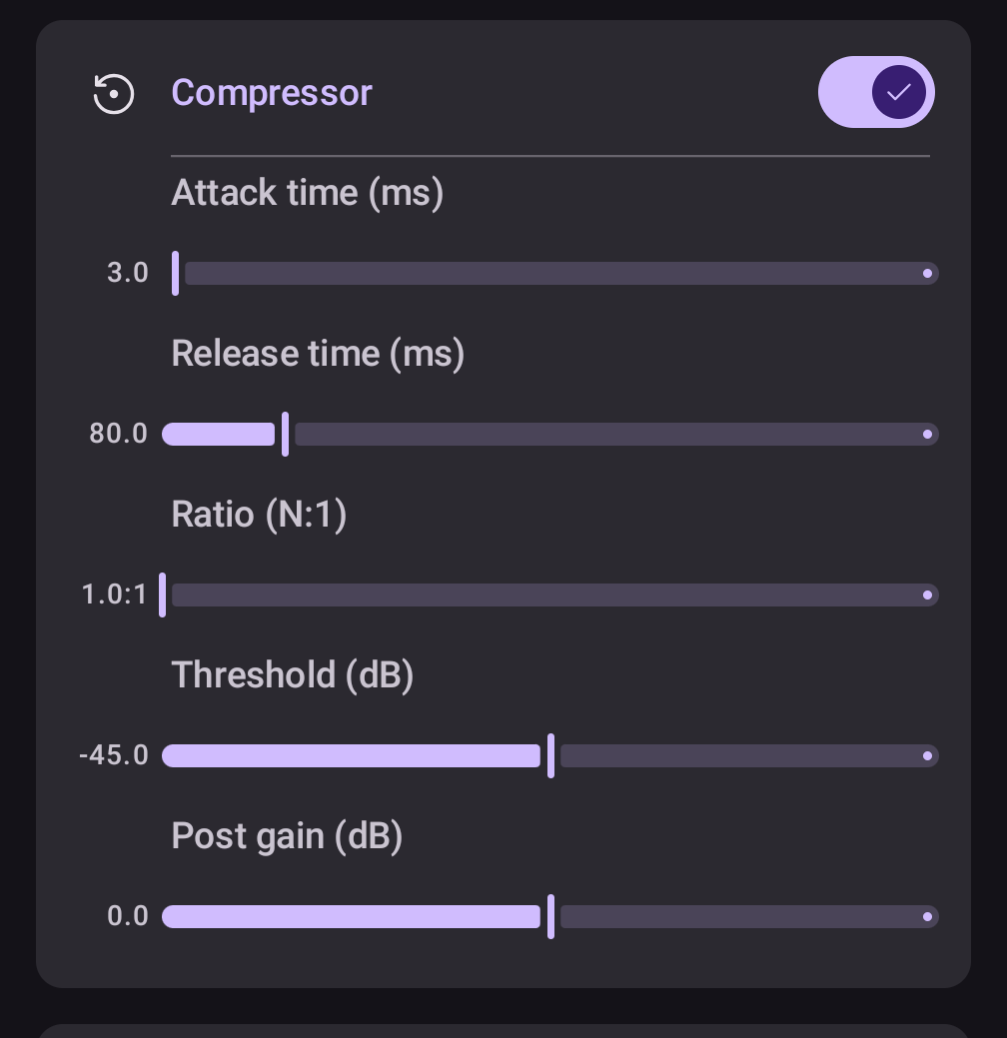This screenshot has height=1038, width=1007.
Task: Click the Threshold slider's maximum end dot
Action: point(927,756)
